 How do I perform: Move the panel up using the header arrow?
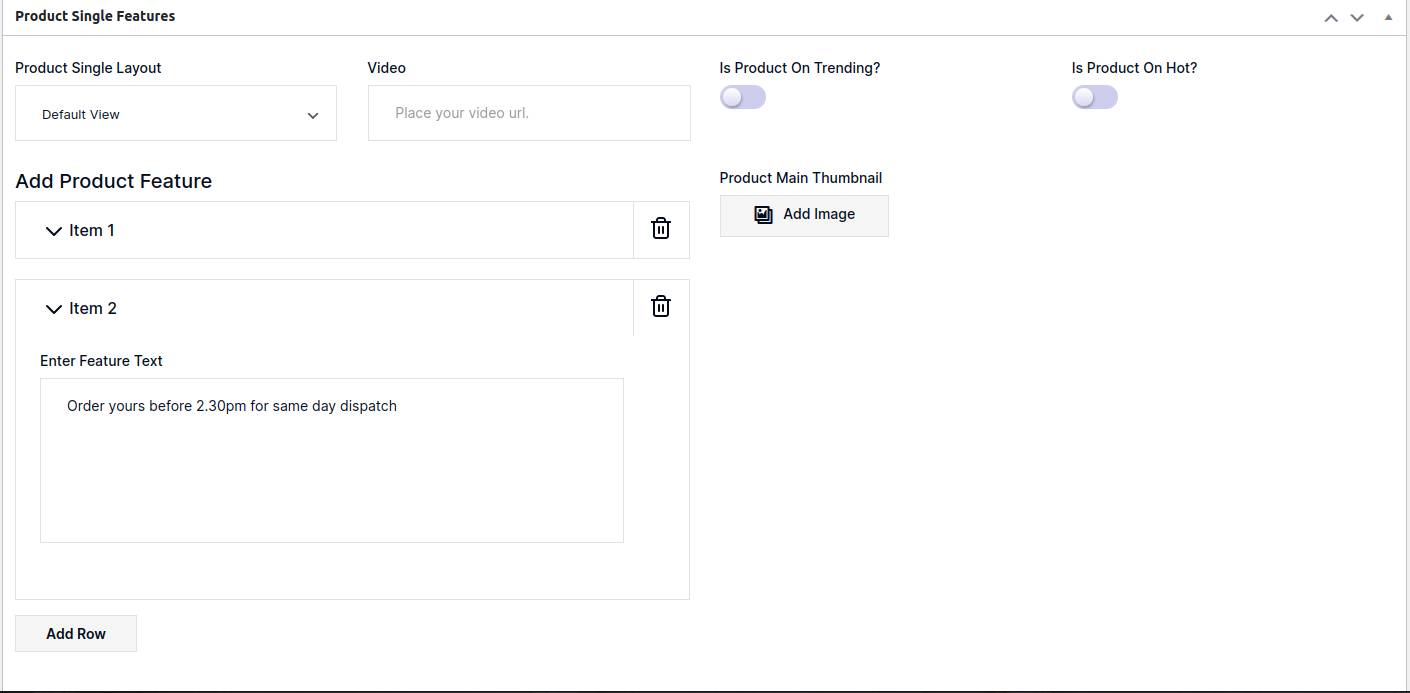point(1331,18)
